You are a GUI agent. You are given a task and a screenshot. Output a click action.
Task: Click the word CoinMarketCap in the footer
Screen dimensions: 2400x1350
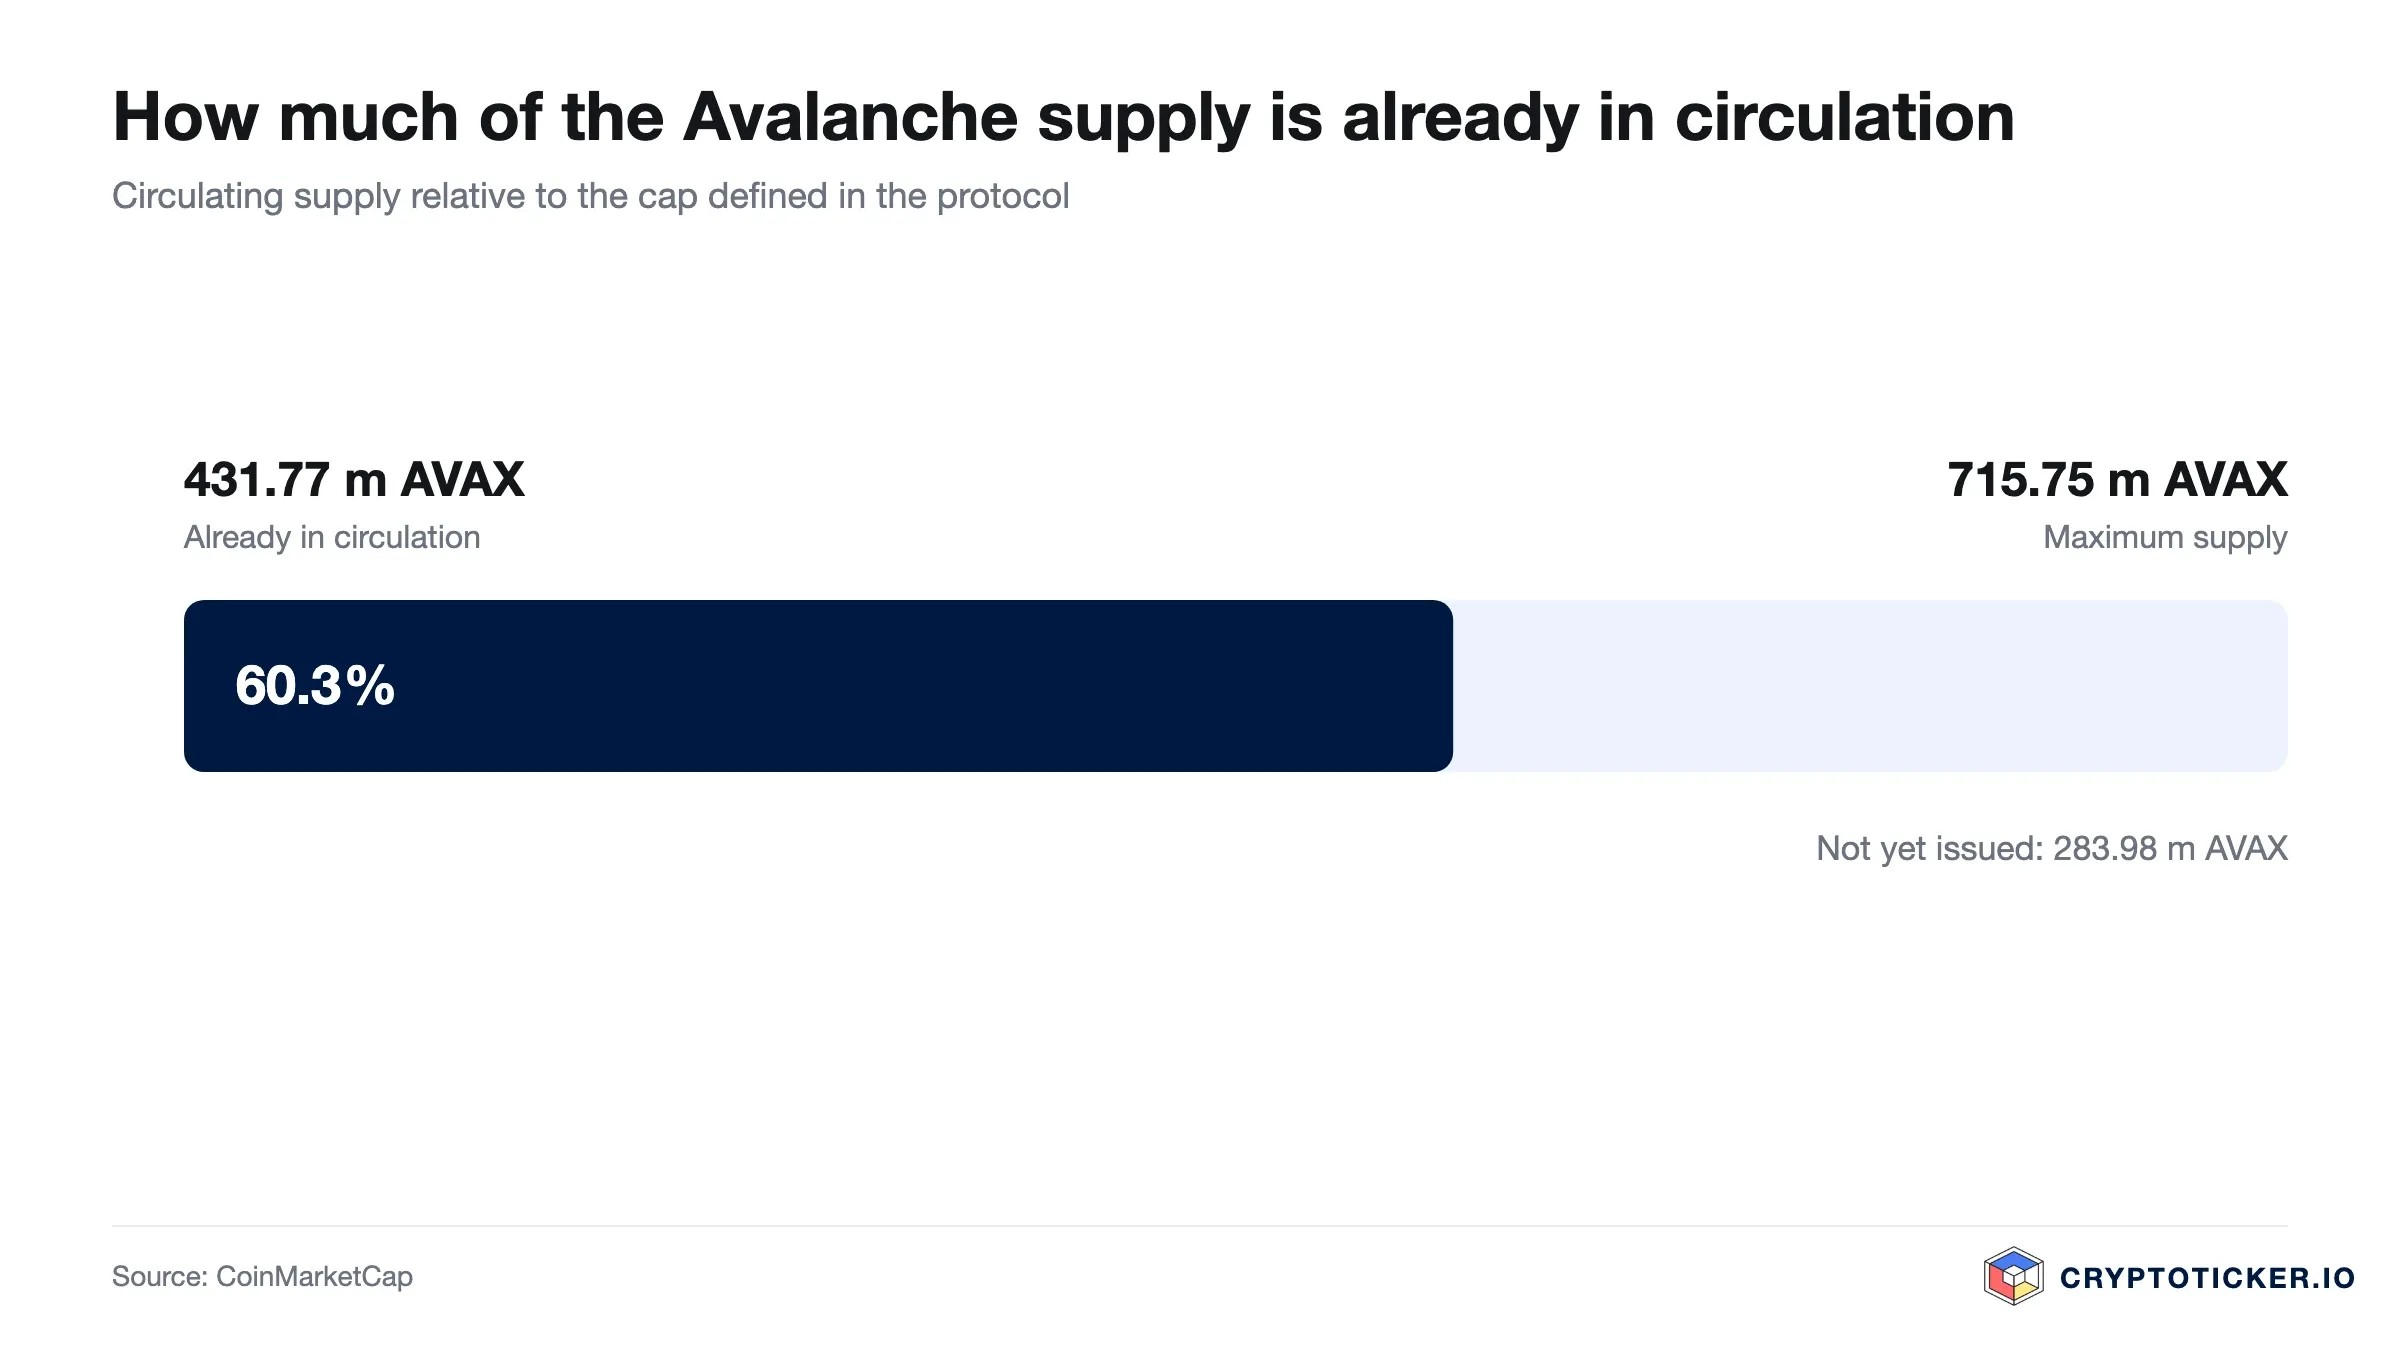(x=314, y=1276)
